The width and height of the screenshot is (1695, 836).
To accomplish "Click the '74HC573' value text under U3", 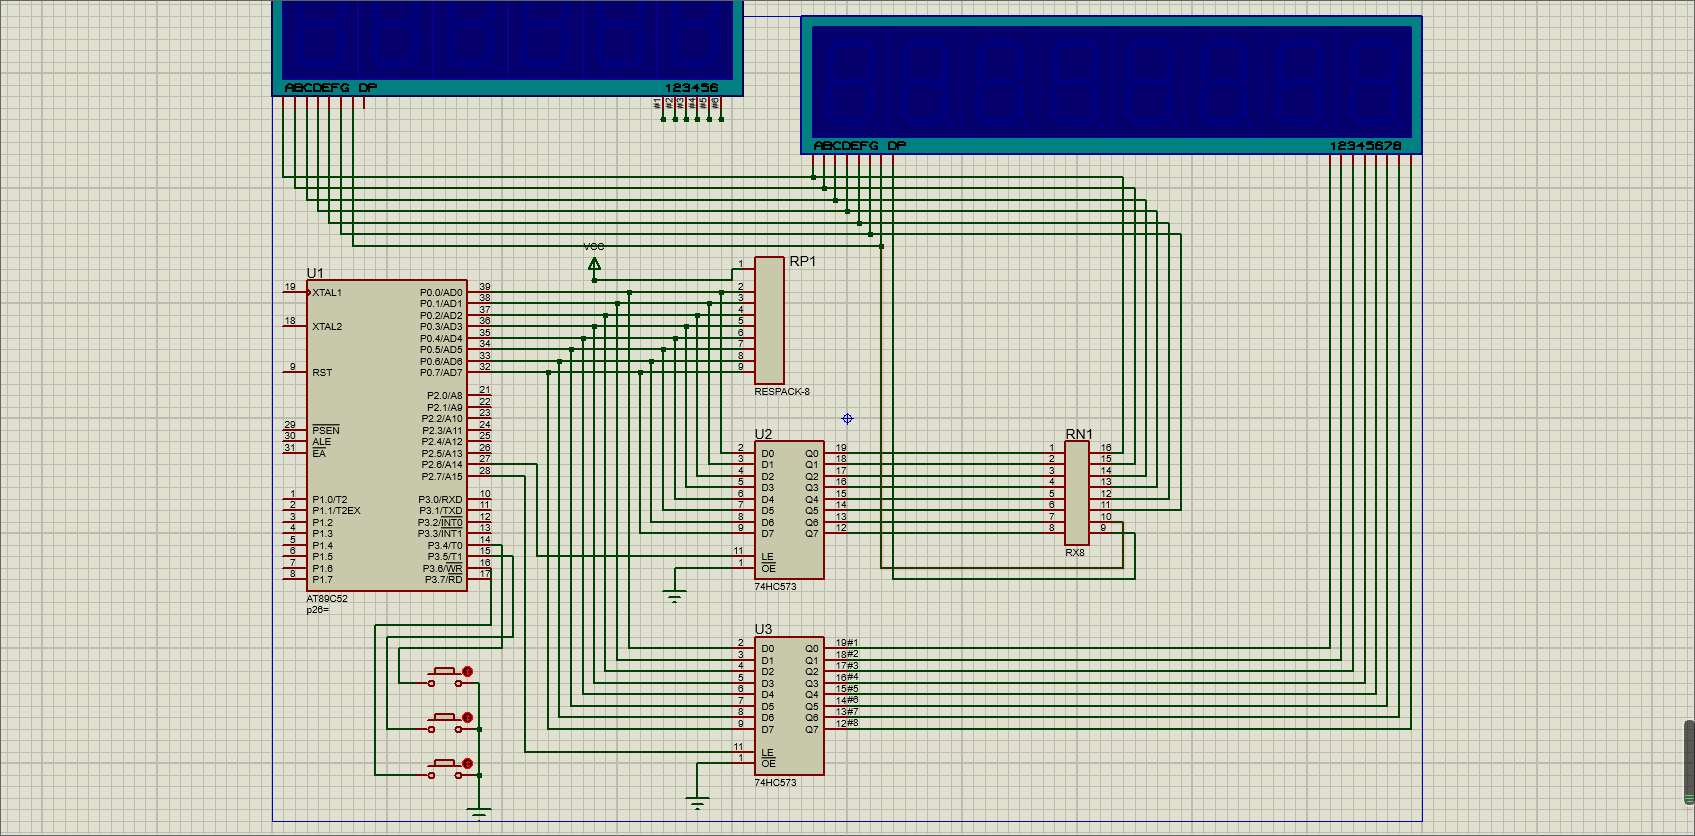I will [x=775, y=783].
